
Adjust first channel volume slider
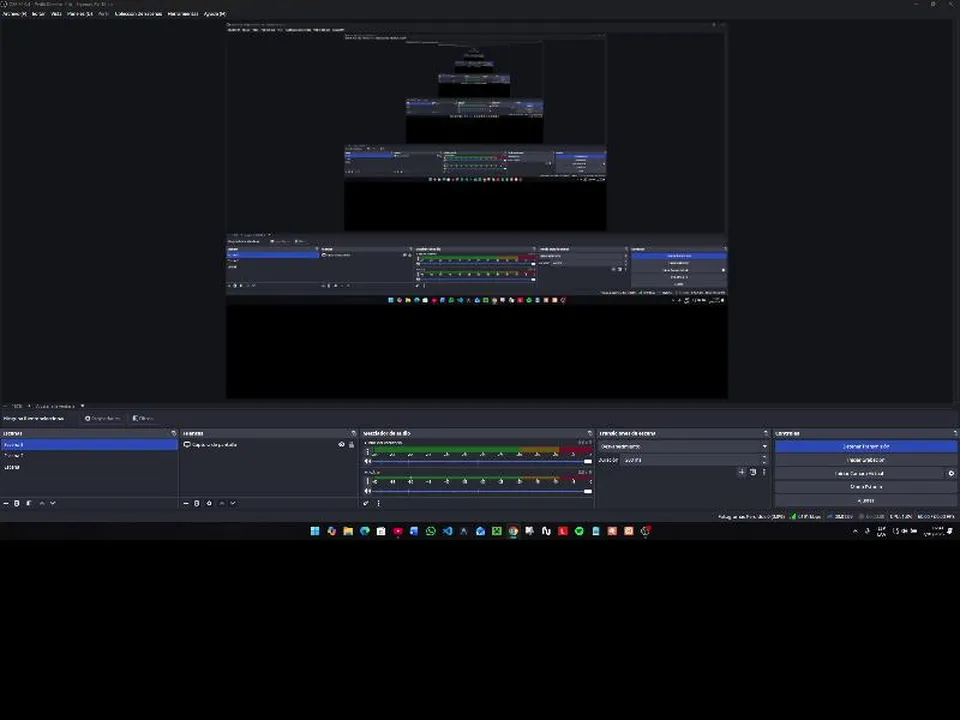pyautogui.click(x=482, y=461)
